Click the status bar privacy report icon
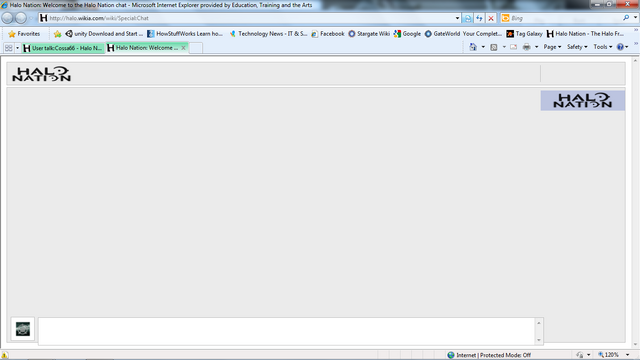640x360 pixels. coord(580,355)
